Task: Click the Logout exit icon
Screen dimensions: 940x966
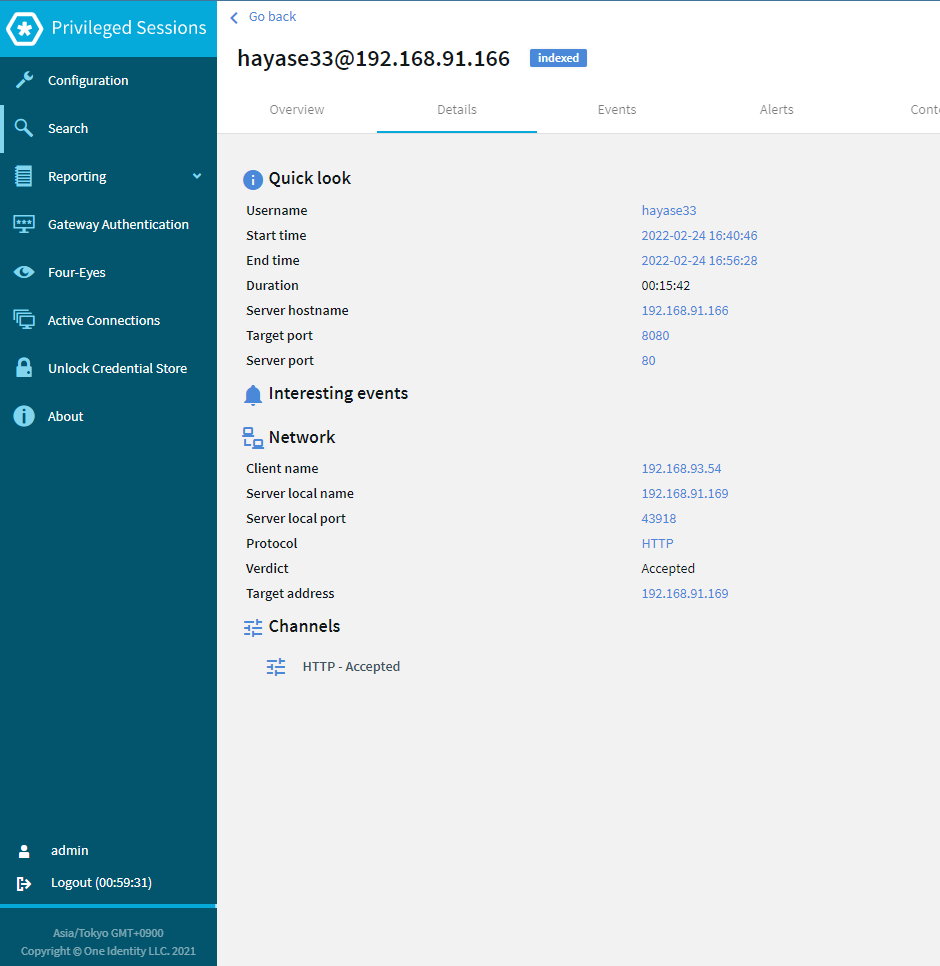Action: (23, 883)
